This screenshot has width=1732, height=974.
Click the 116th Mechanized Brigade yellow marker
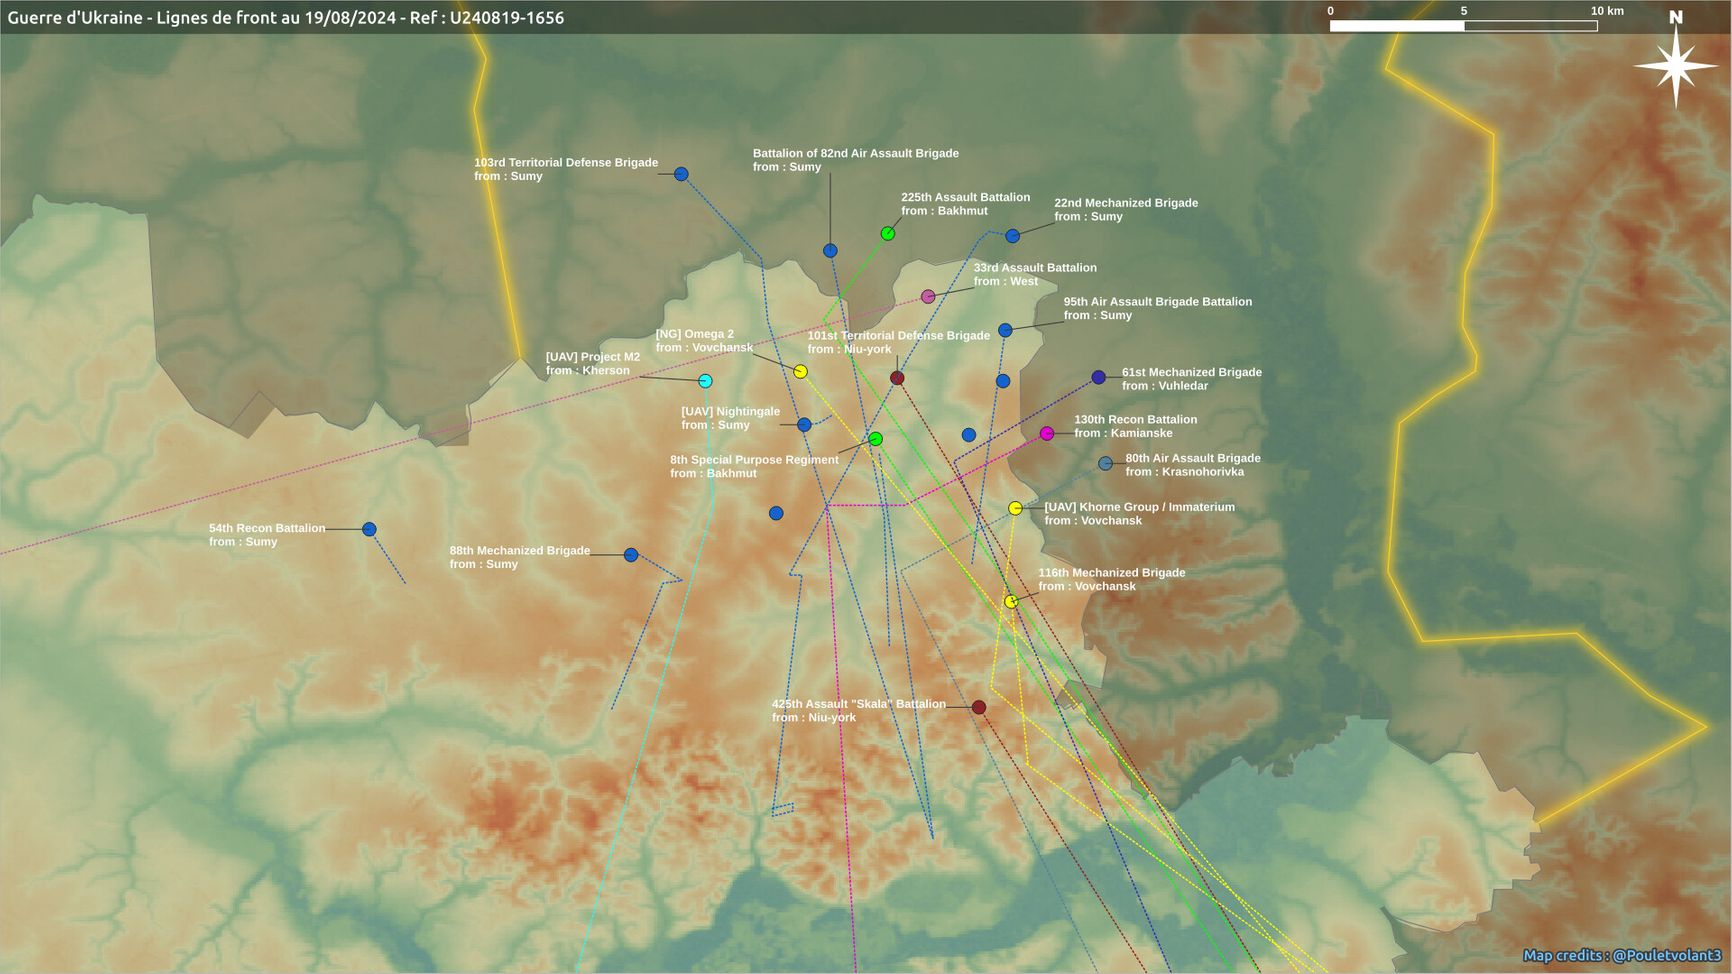[1011, 601]
